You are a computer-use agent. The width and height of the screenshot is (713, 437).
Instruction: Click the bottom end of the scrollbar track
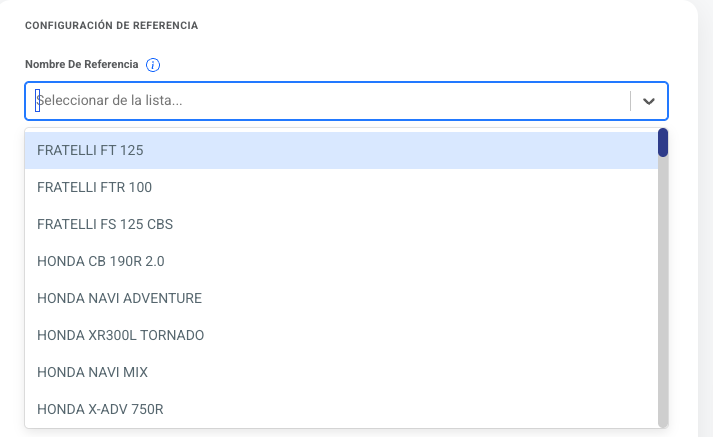[663, 420]
